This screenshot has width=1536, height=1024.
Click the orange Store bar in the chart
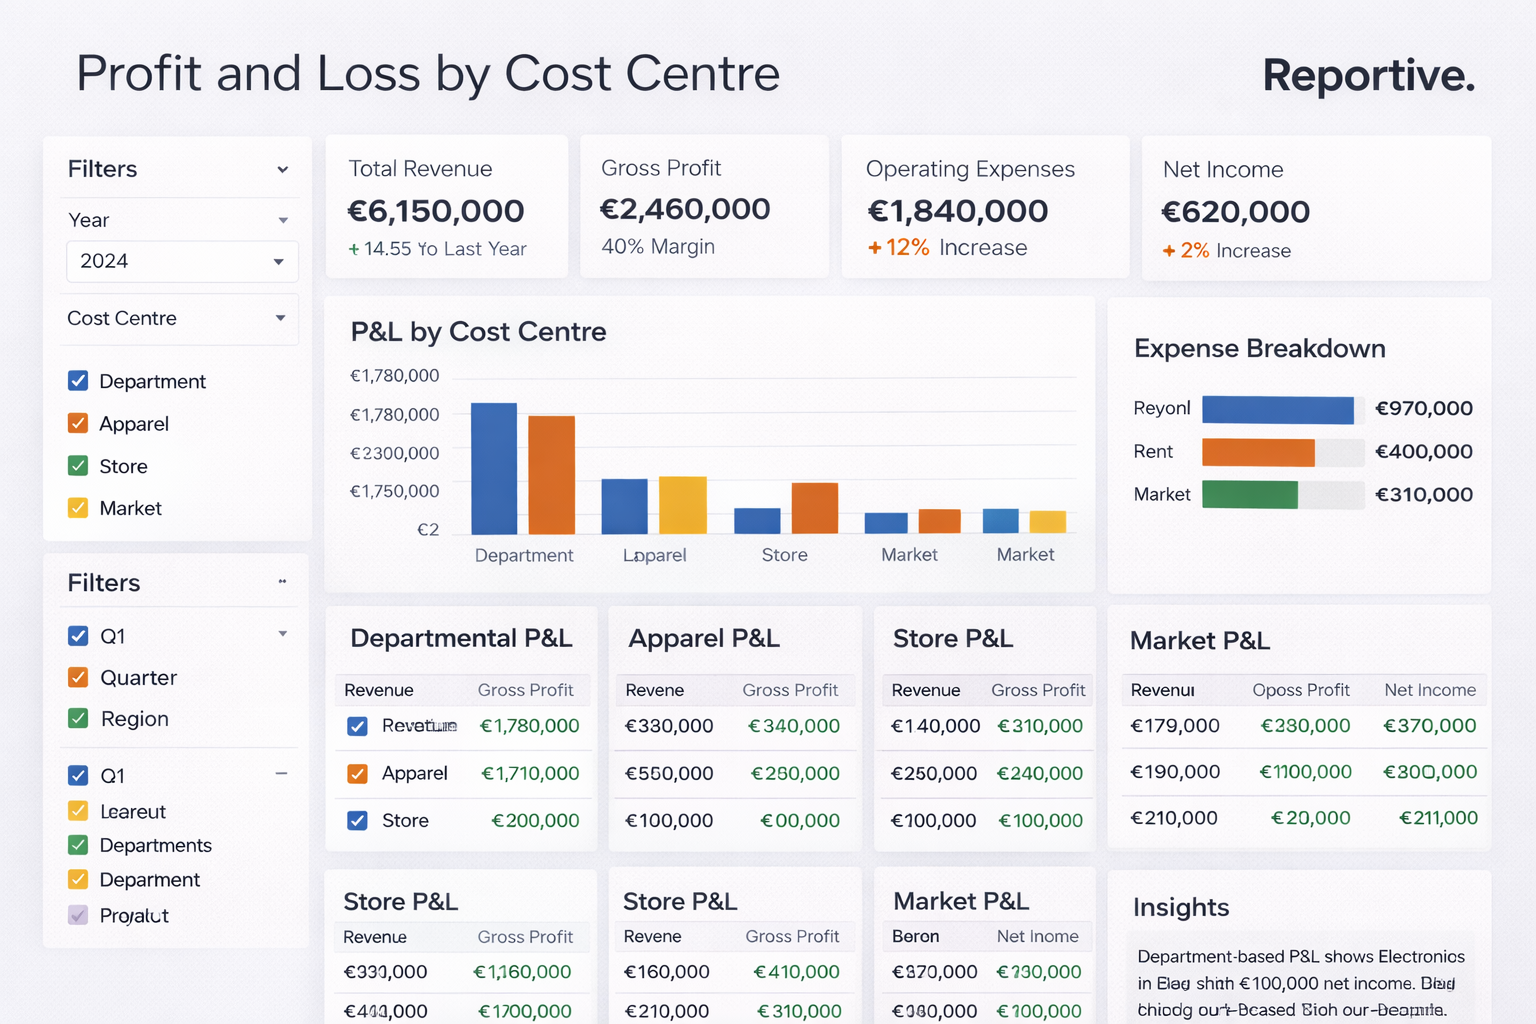(814, 508)
